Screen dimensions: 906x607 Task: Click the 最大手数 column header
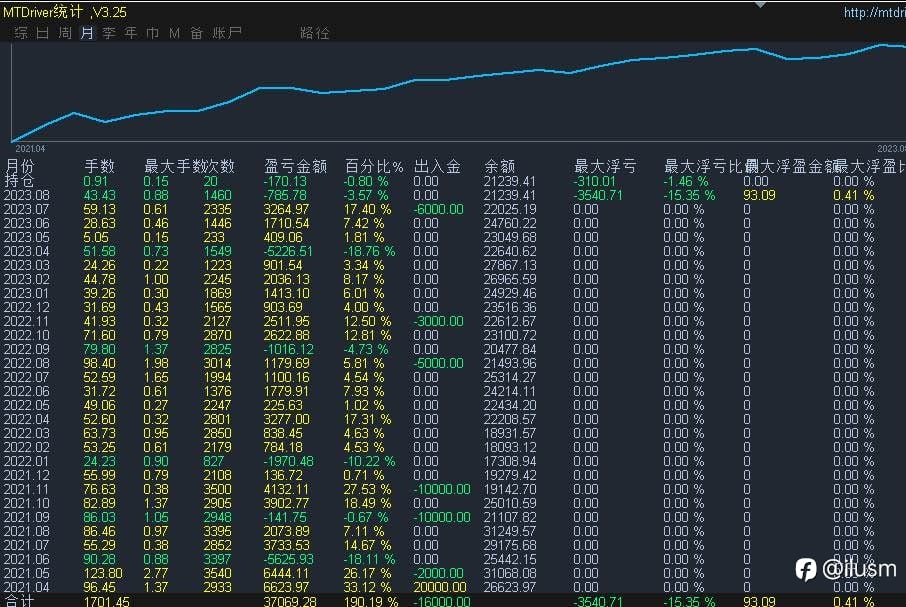[174, 166]
